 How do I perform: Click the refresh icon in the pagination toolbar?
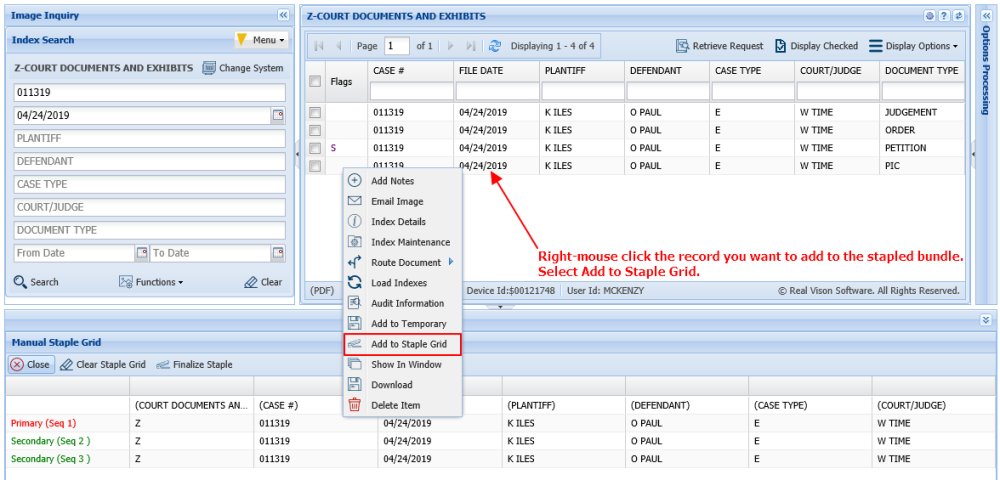point(494,46)
